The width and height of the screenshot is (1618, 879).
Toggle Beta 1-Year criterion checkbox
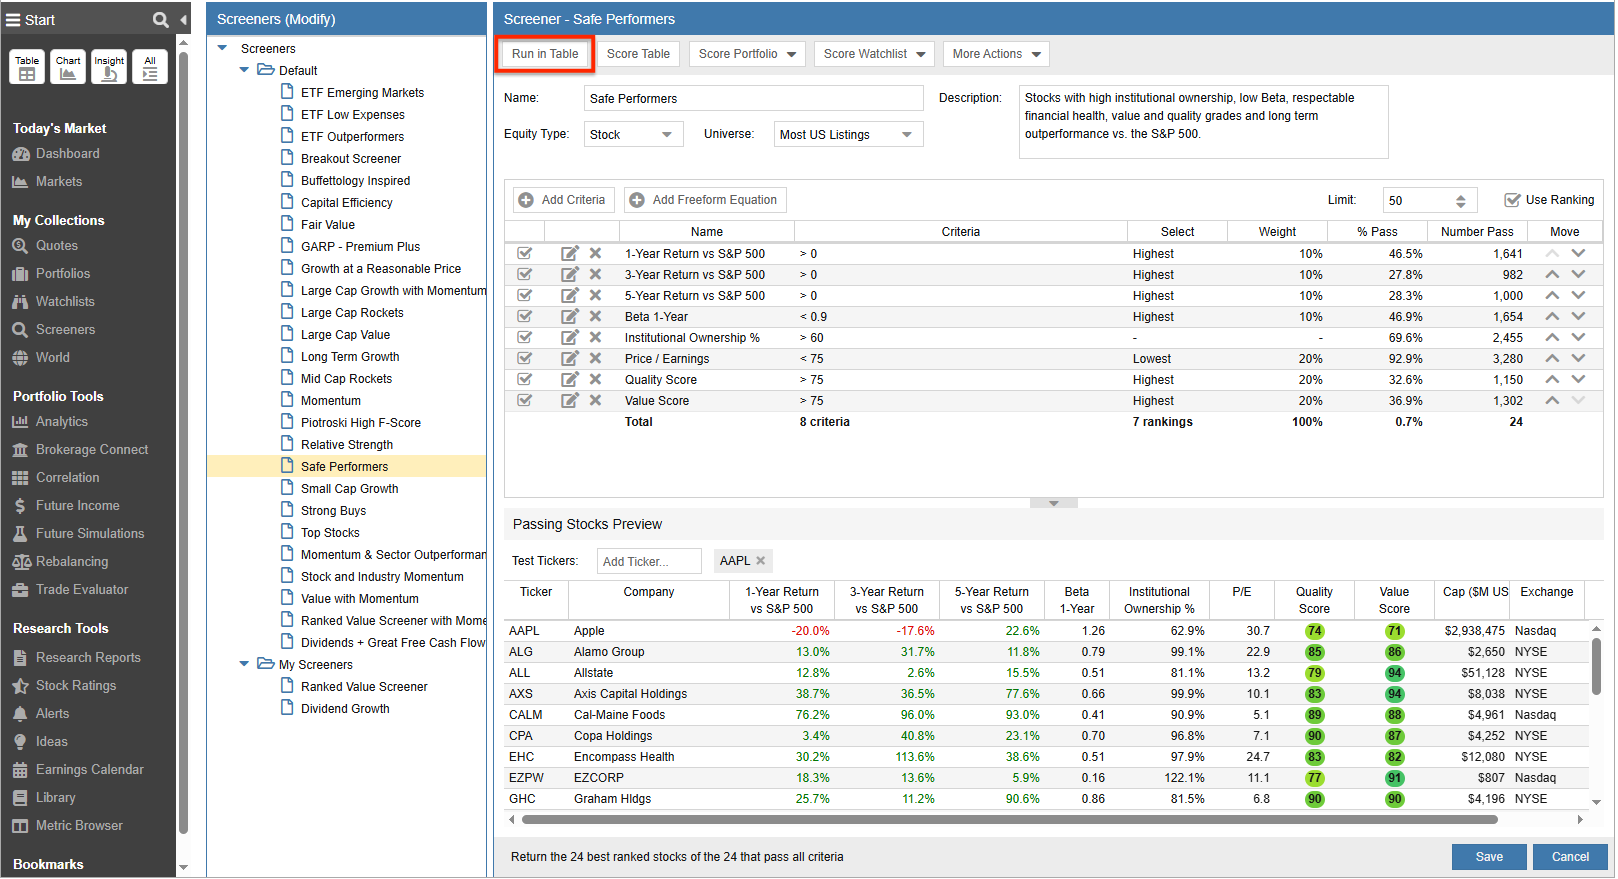(x=524, y=317)
